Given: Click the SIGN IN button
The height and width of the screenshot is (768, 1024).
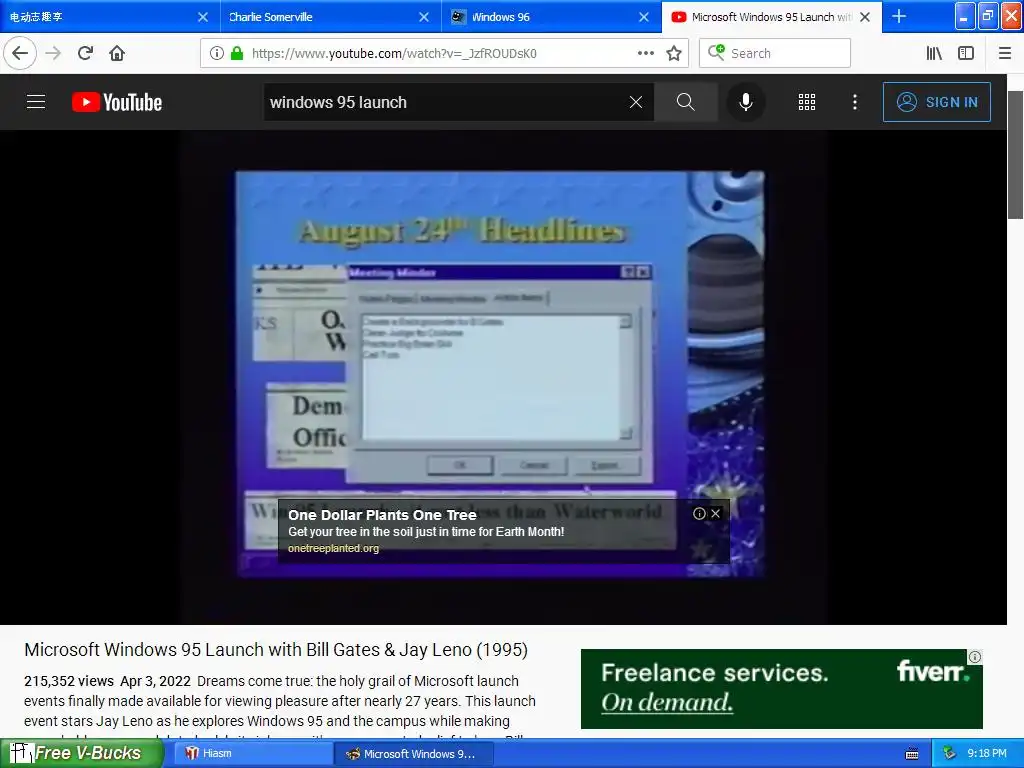Looking at the screenshot, I should coord(936,102).
